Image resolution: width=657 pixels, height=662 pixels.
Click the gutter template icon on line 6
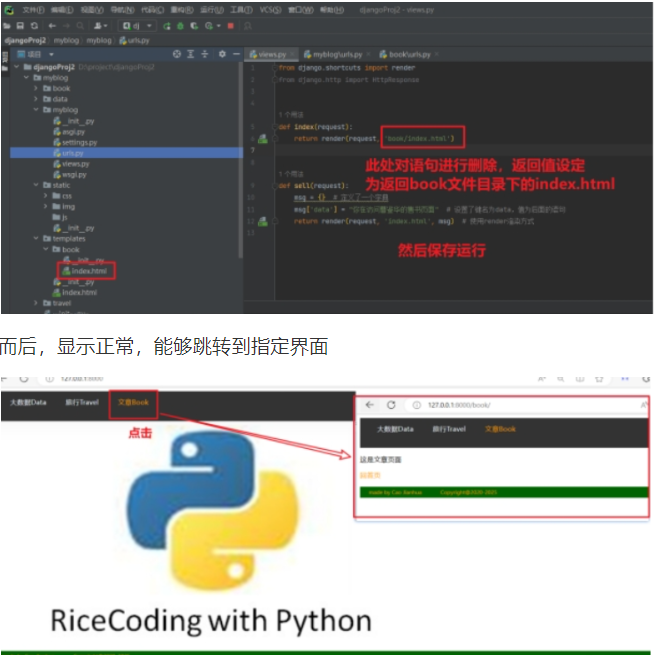point(263,138)
